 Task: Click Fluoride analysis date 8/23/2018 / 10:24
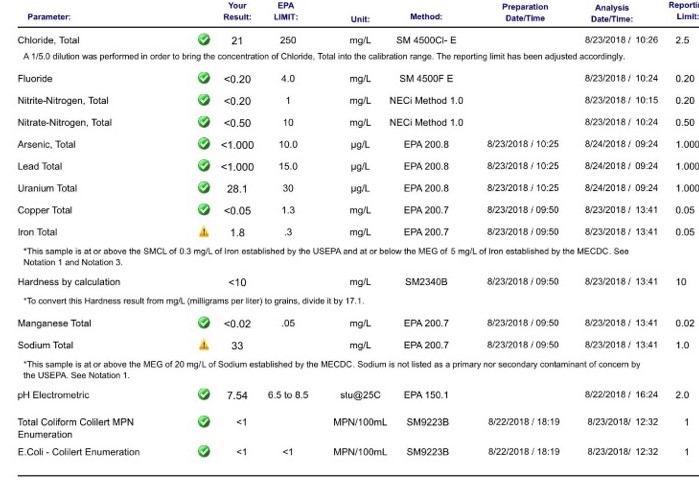(x=621, y=78)
